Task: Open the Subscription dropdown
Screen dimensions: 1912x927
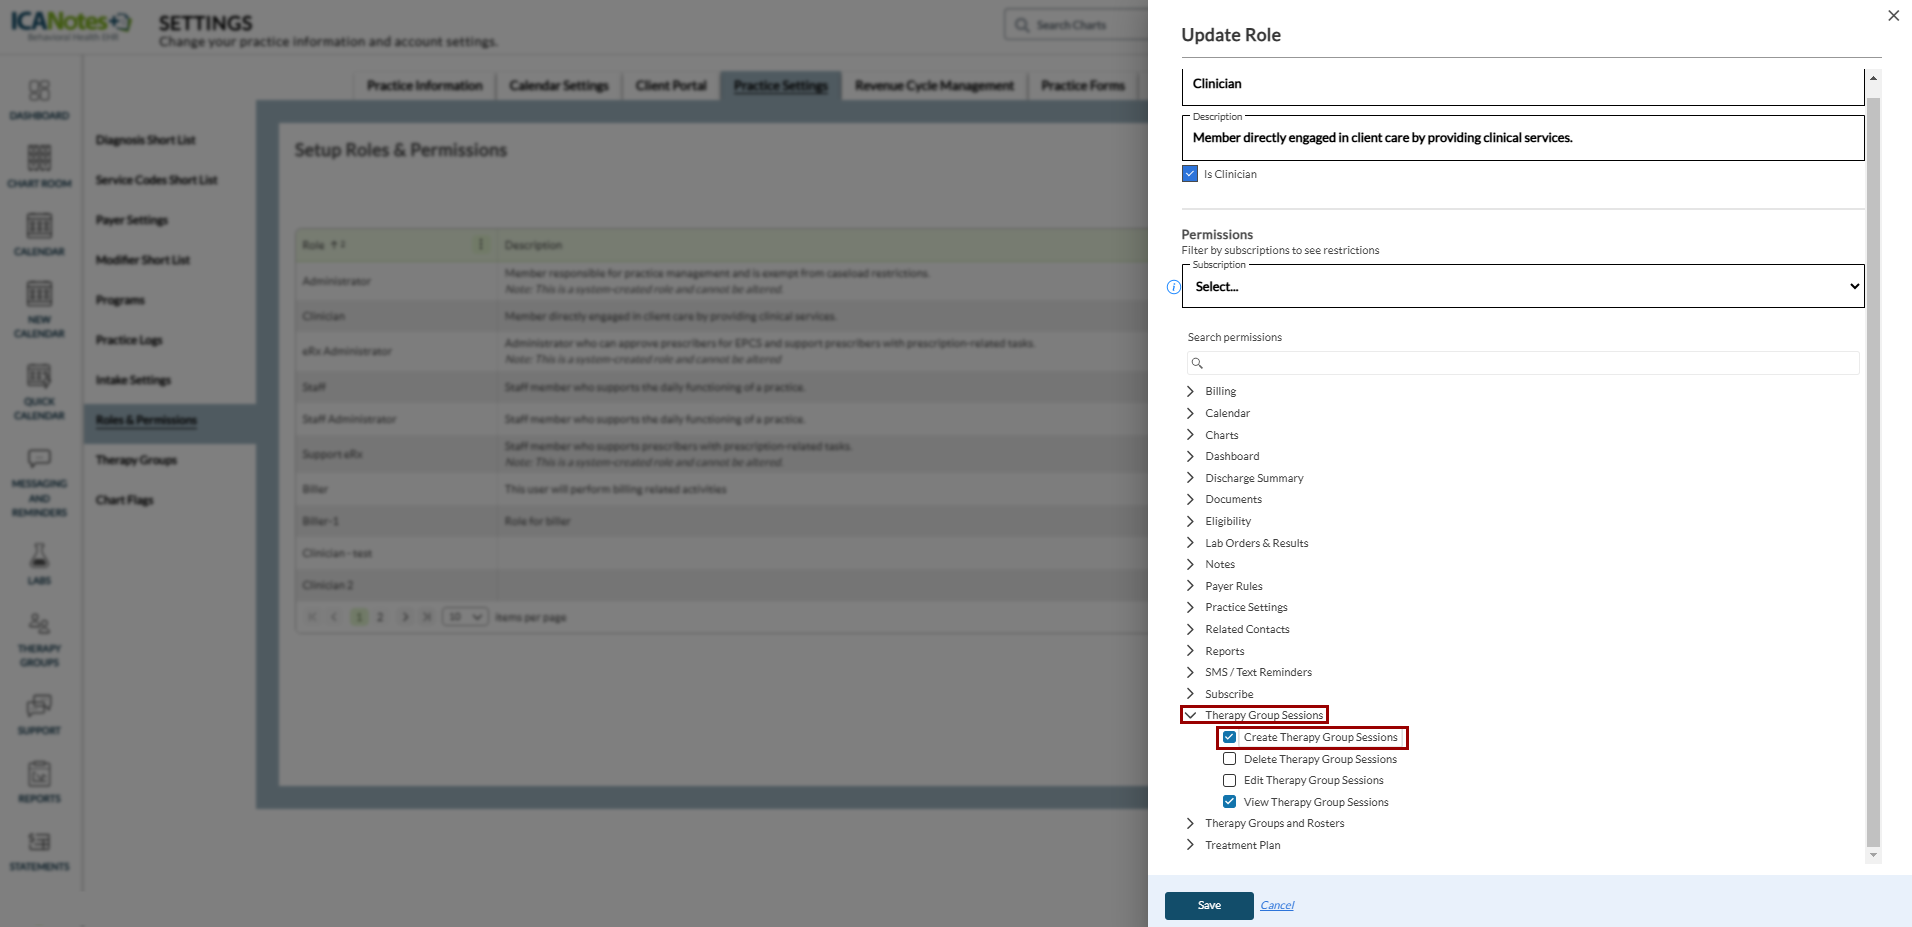Action: click(1523, 287)
